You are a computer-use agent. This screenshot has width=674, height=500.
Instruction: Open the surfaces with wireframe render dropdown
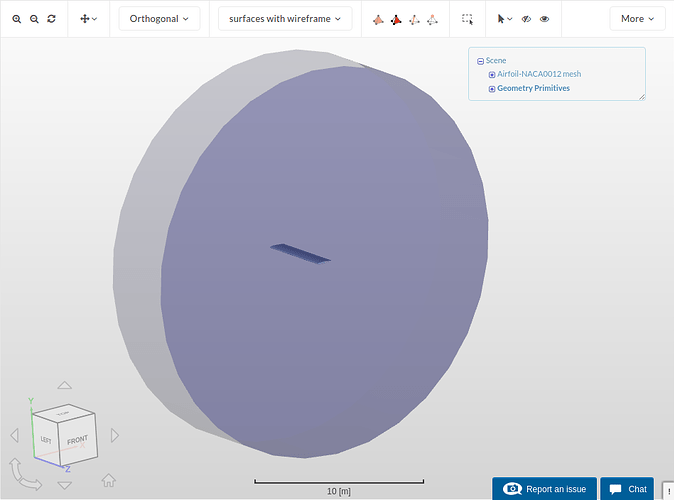point(285,19)
